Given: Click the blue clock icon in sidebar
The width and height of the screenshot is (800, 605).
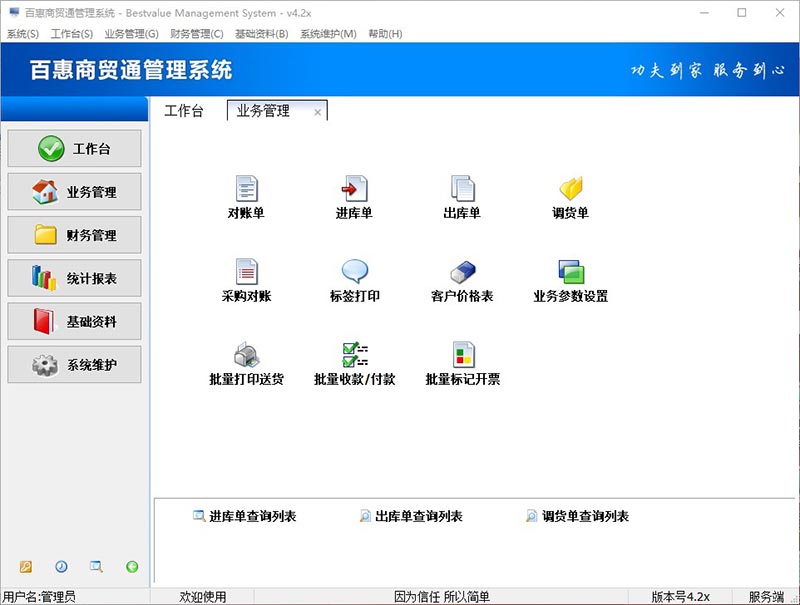Looking at the screenshot, I should (61, 567).
